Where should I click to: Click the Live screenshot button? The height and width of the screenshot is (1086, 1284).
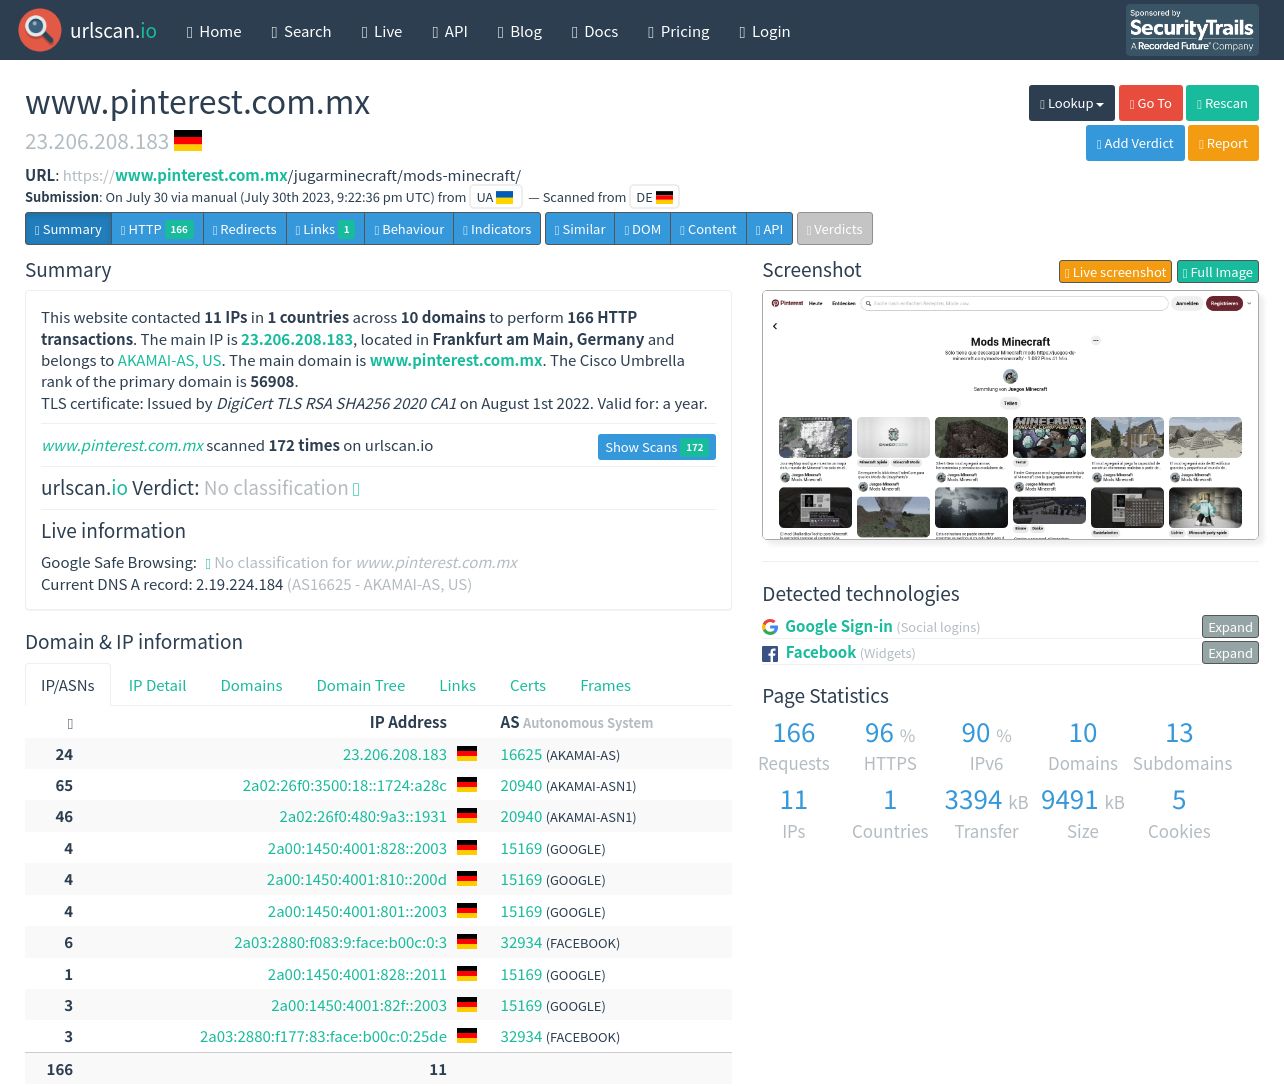tap(1115, 272)
